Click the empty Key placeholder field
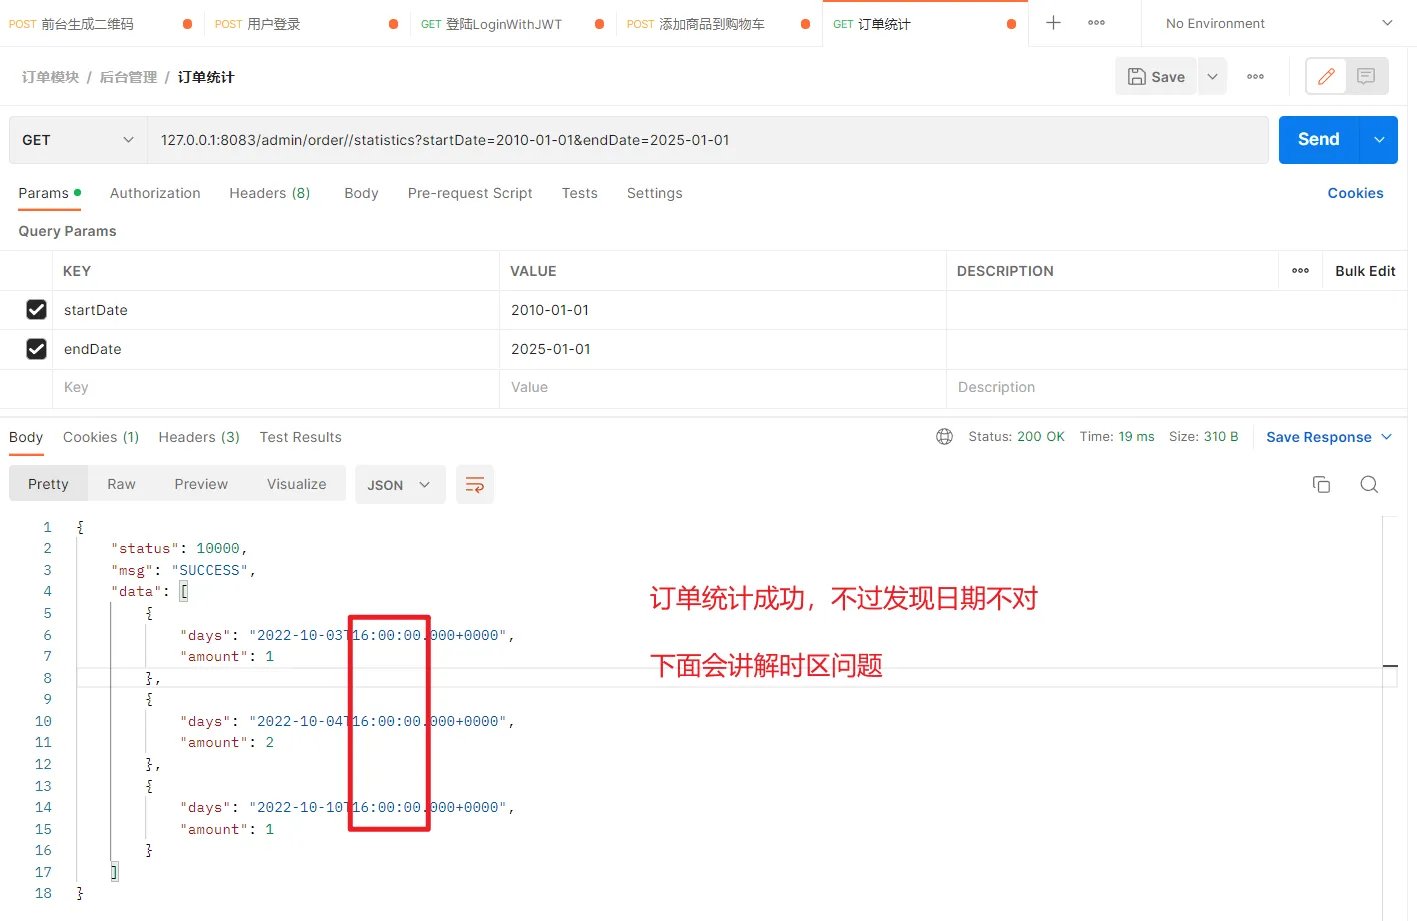 pos(275,388)
